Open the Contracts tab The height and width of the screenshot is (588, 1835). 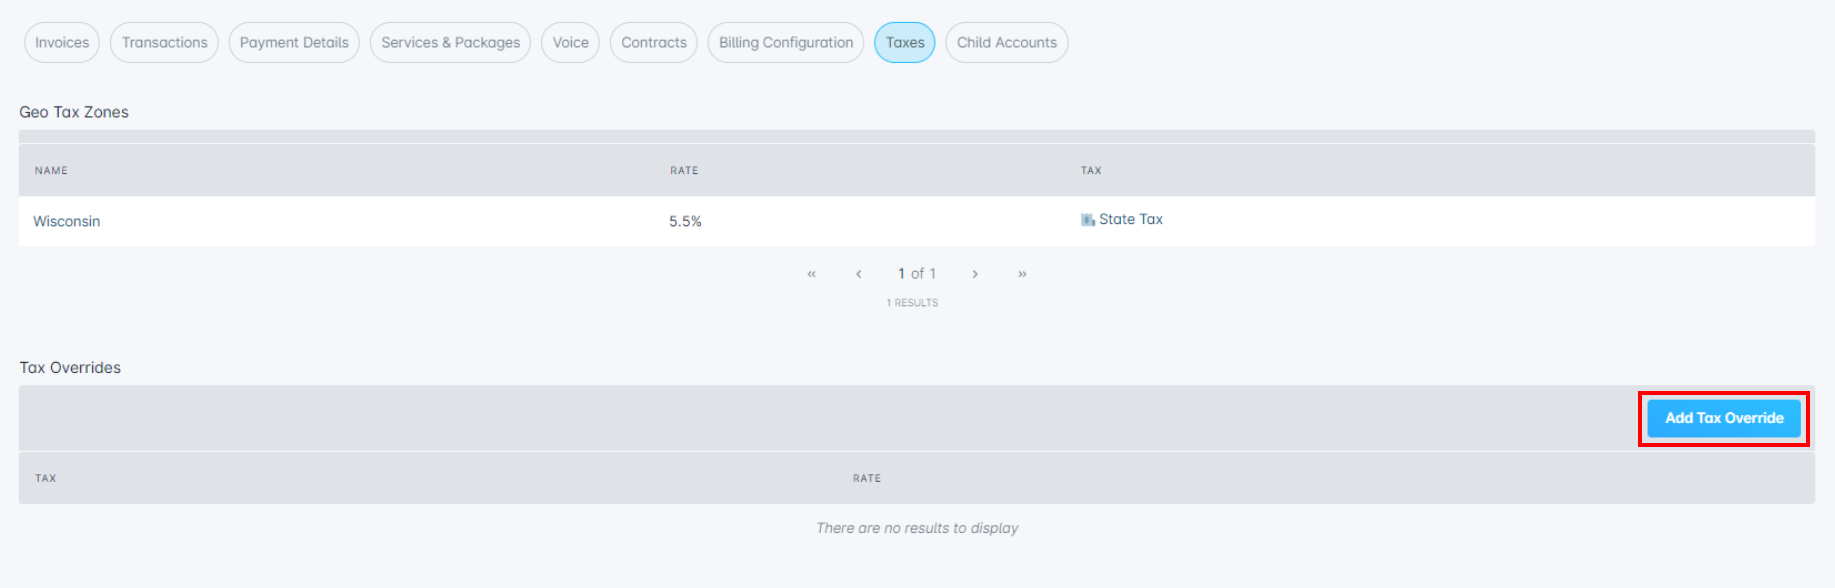(654, 43)
